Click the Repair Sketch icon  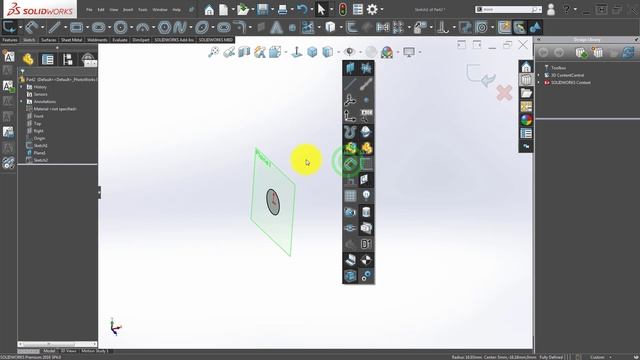465,27
